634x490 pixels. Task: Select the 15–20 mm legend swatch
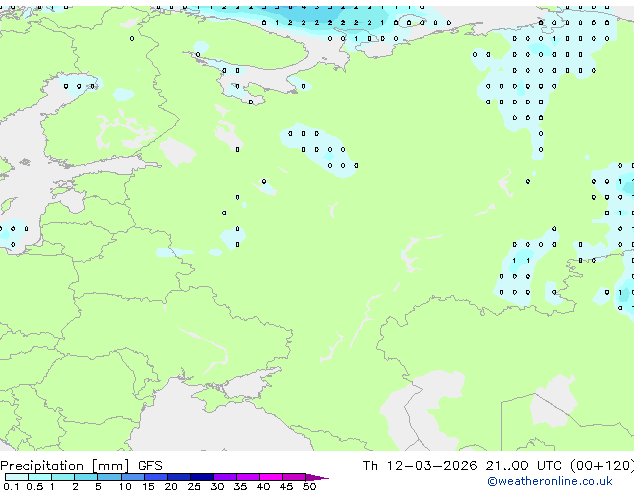[x=155, y=477]
